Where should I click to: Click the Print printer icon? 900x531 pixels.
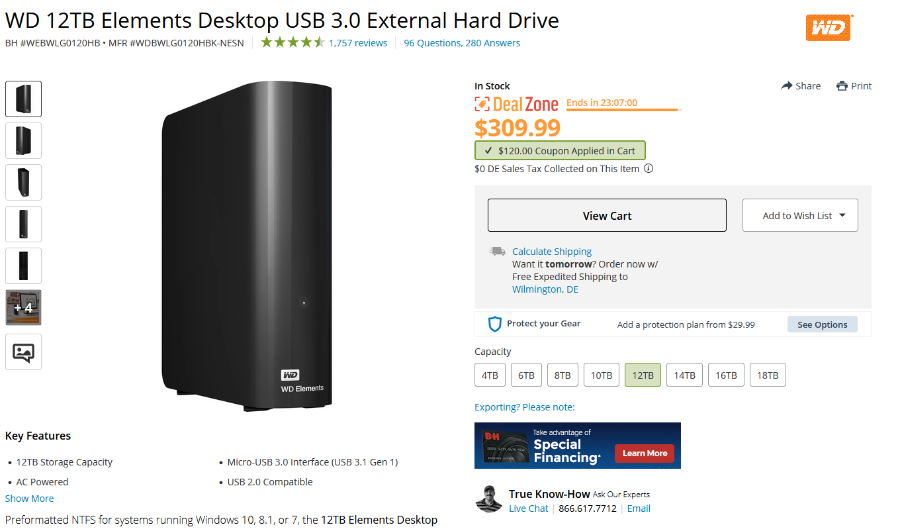(841, 86)
